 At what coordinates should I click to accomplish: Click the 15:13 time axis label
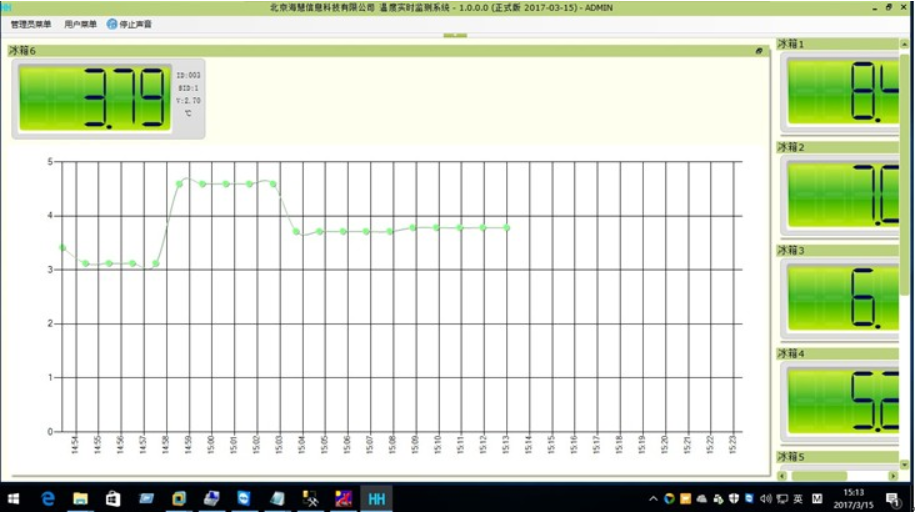[506, 444]
